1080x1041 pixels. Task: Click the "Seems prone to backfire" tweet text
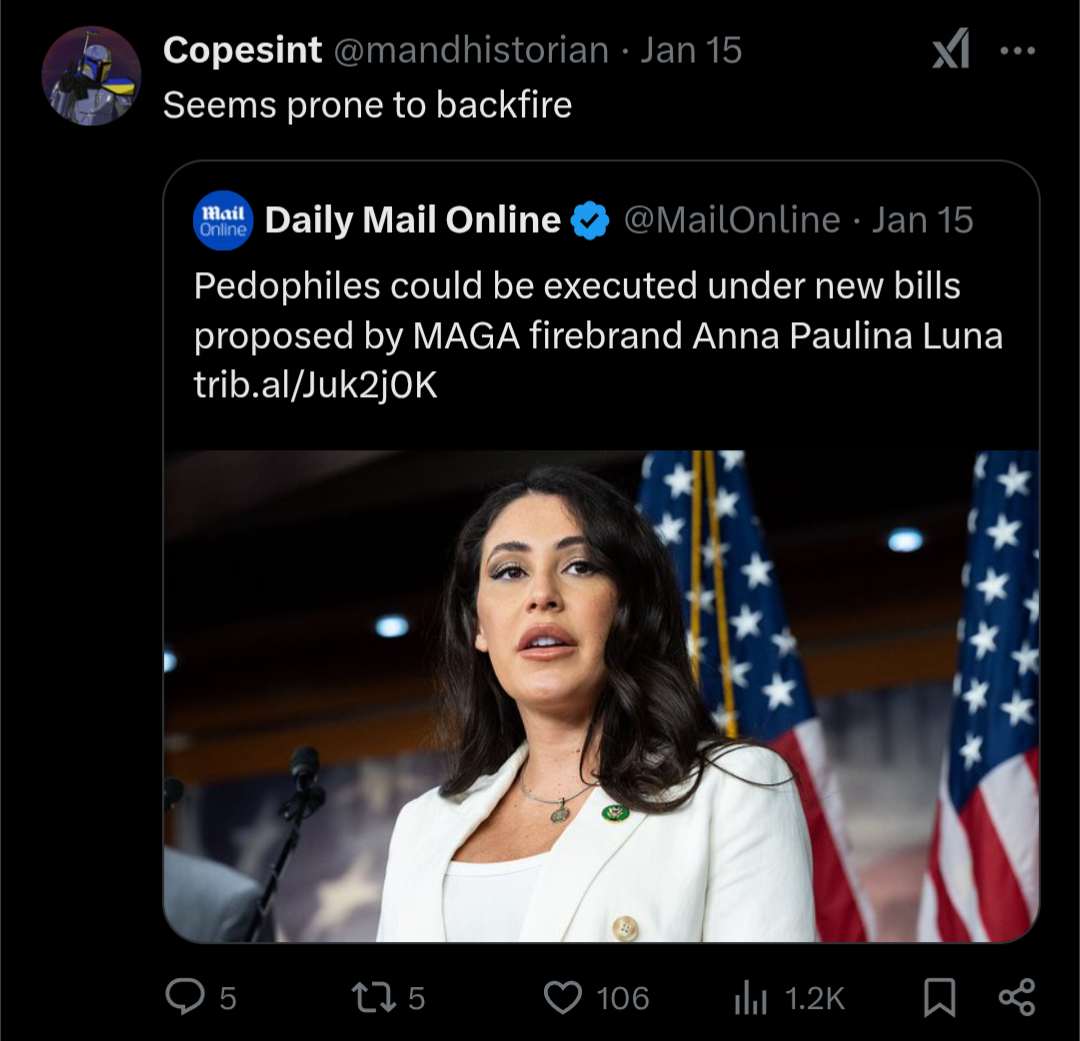coord(368,105)
